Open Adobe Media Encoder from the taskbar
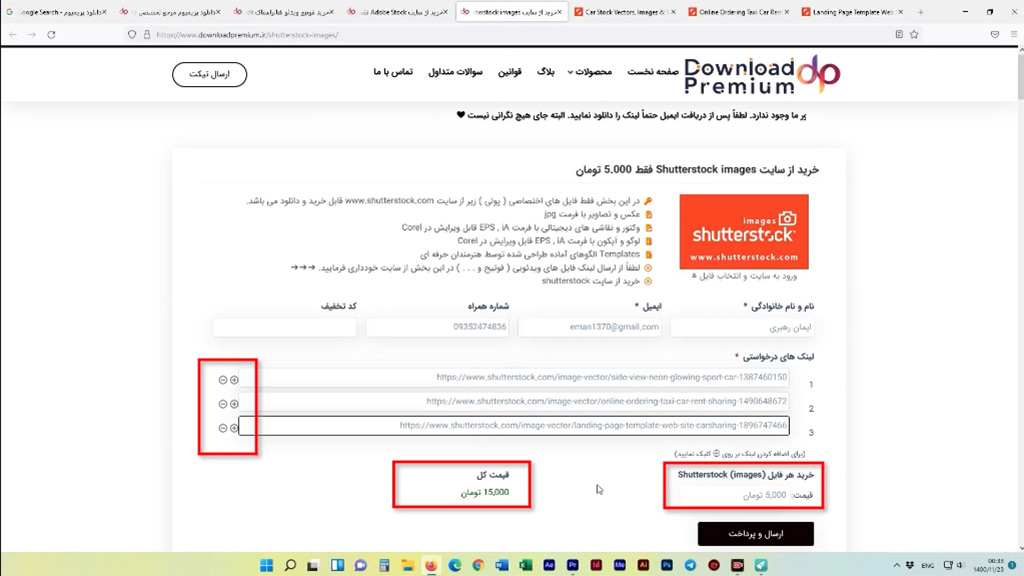 pos(620,565)
